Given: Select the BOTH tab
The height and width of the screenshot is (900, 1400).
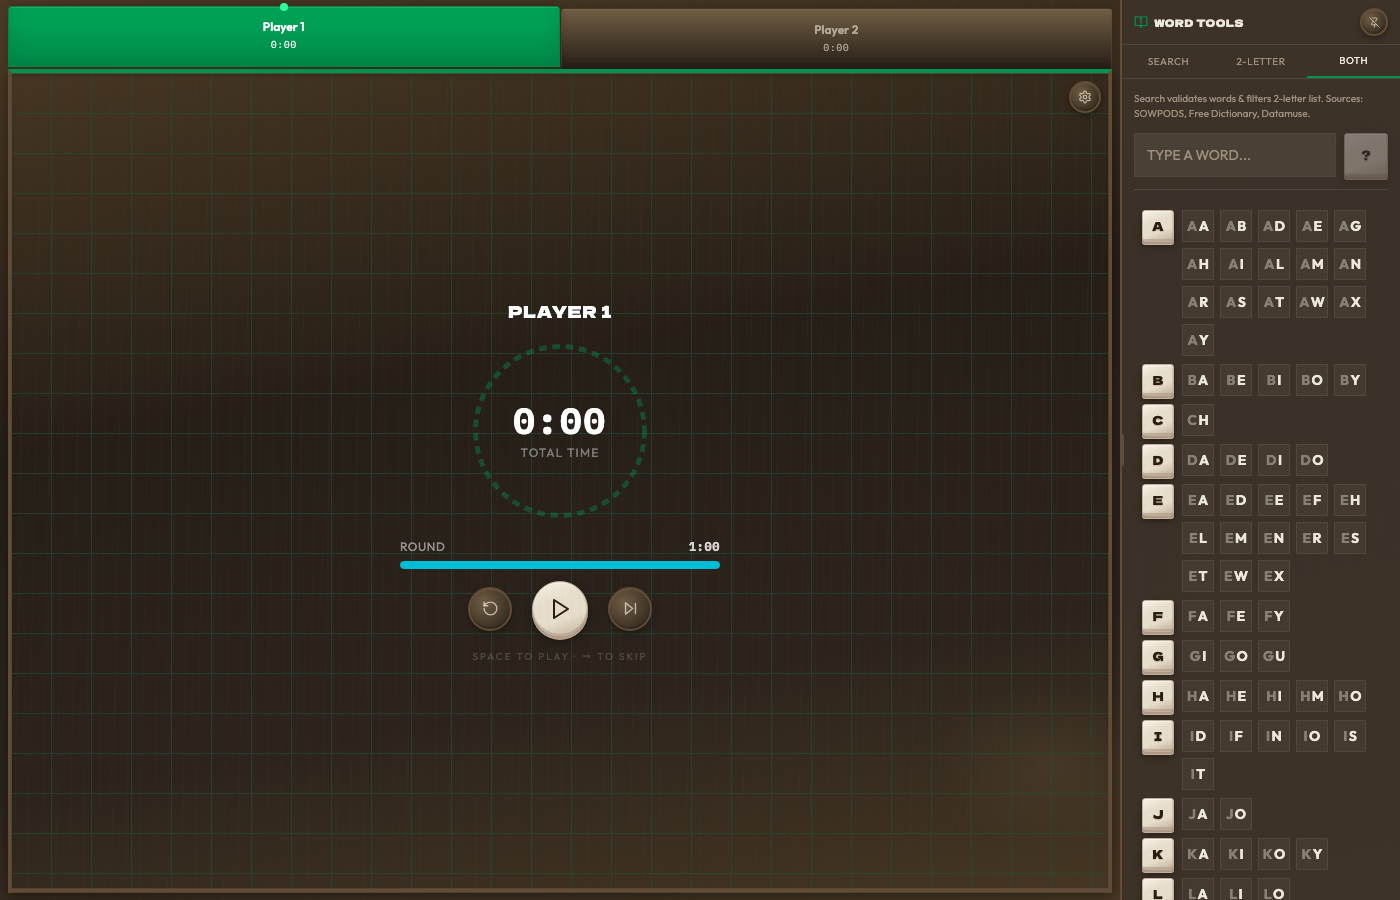Looking at the screenshot, I should 1352,61.
